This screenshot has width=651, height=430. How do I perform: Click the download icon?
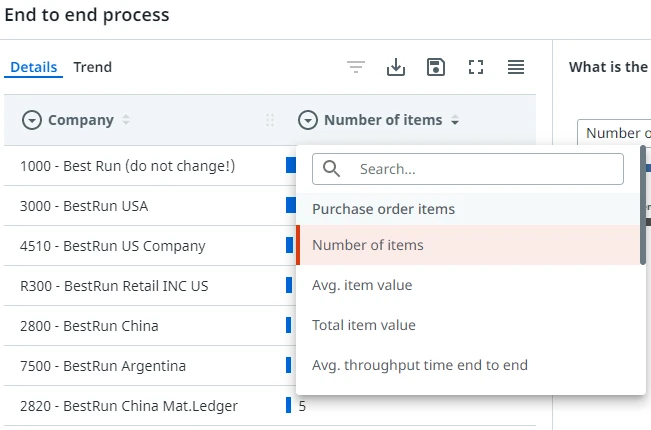coord(396,67)
